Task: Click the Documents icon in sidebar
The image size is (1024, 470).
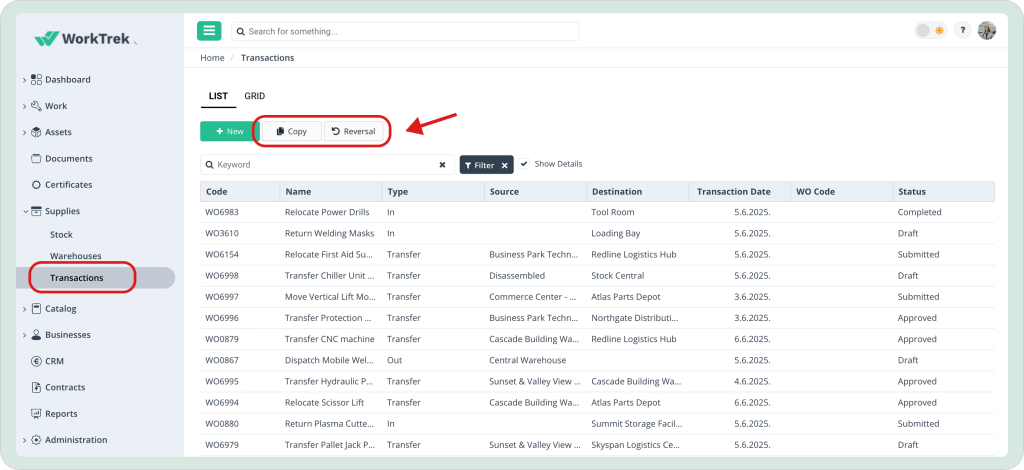Action: (x=36, y=158)
